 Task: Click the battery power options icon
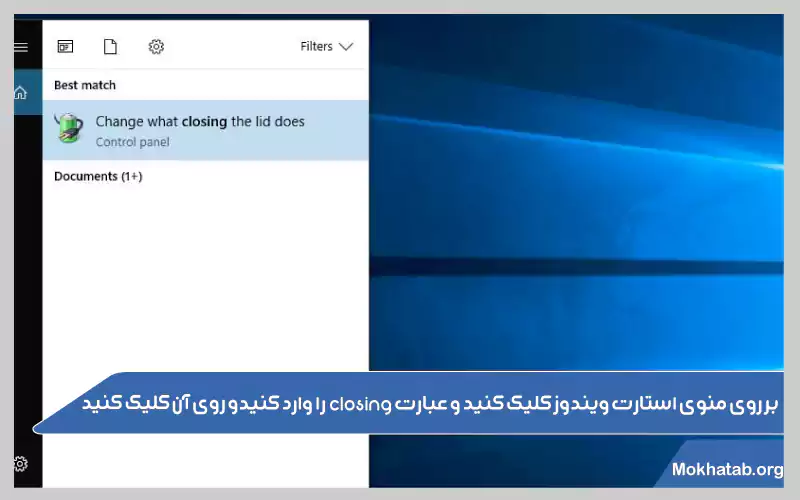coord(69,128)
